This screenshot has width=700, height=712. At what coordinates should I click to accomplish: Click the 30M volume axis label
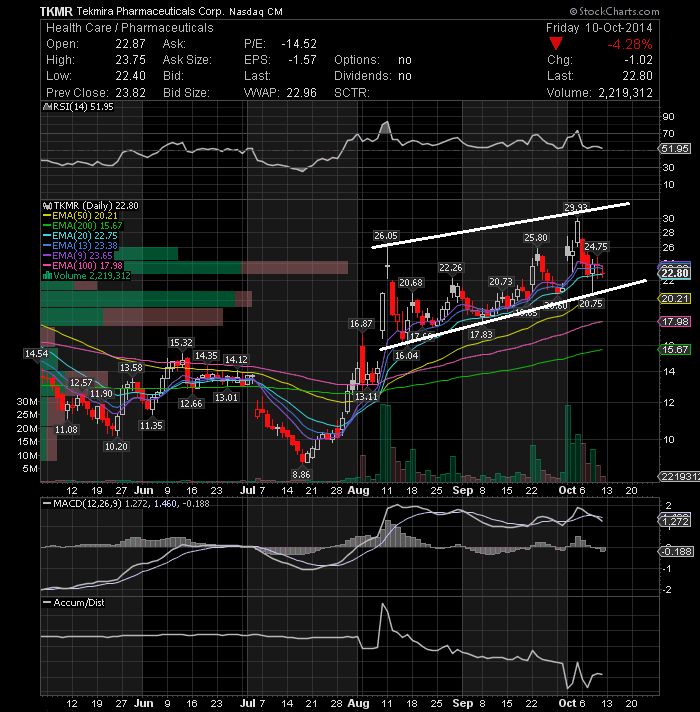(x=27, y=401)
